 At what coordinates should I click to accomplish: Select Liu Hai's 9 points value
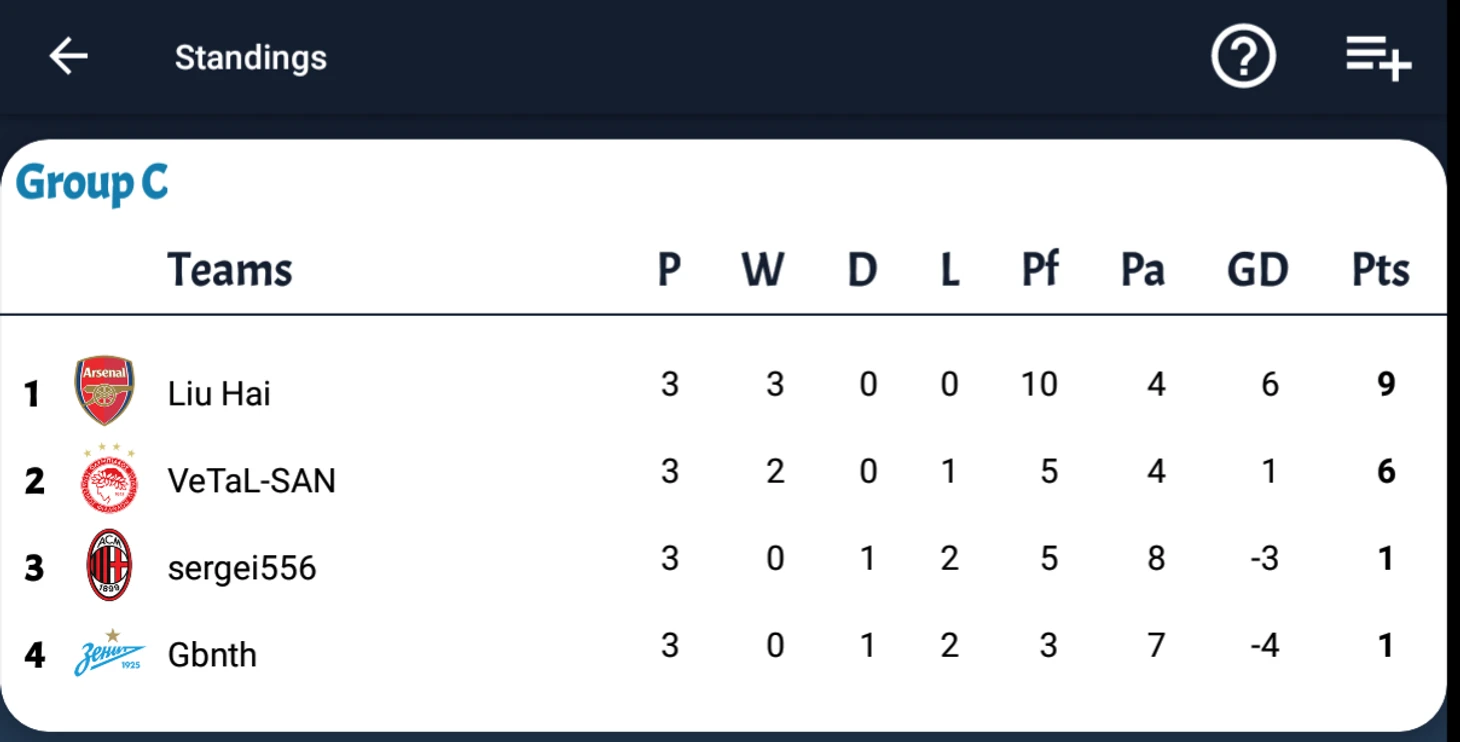(x=1386, y=384)
